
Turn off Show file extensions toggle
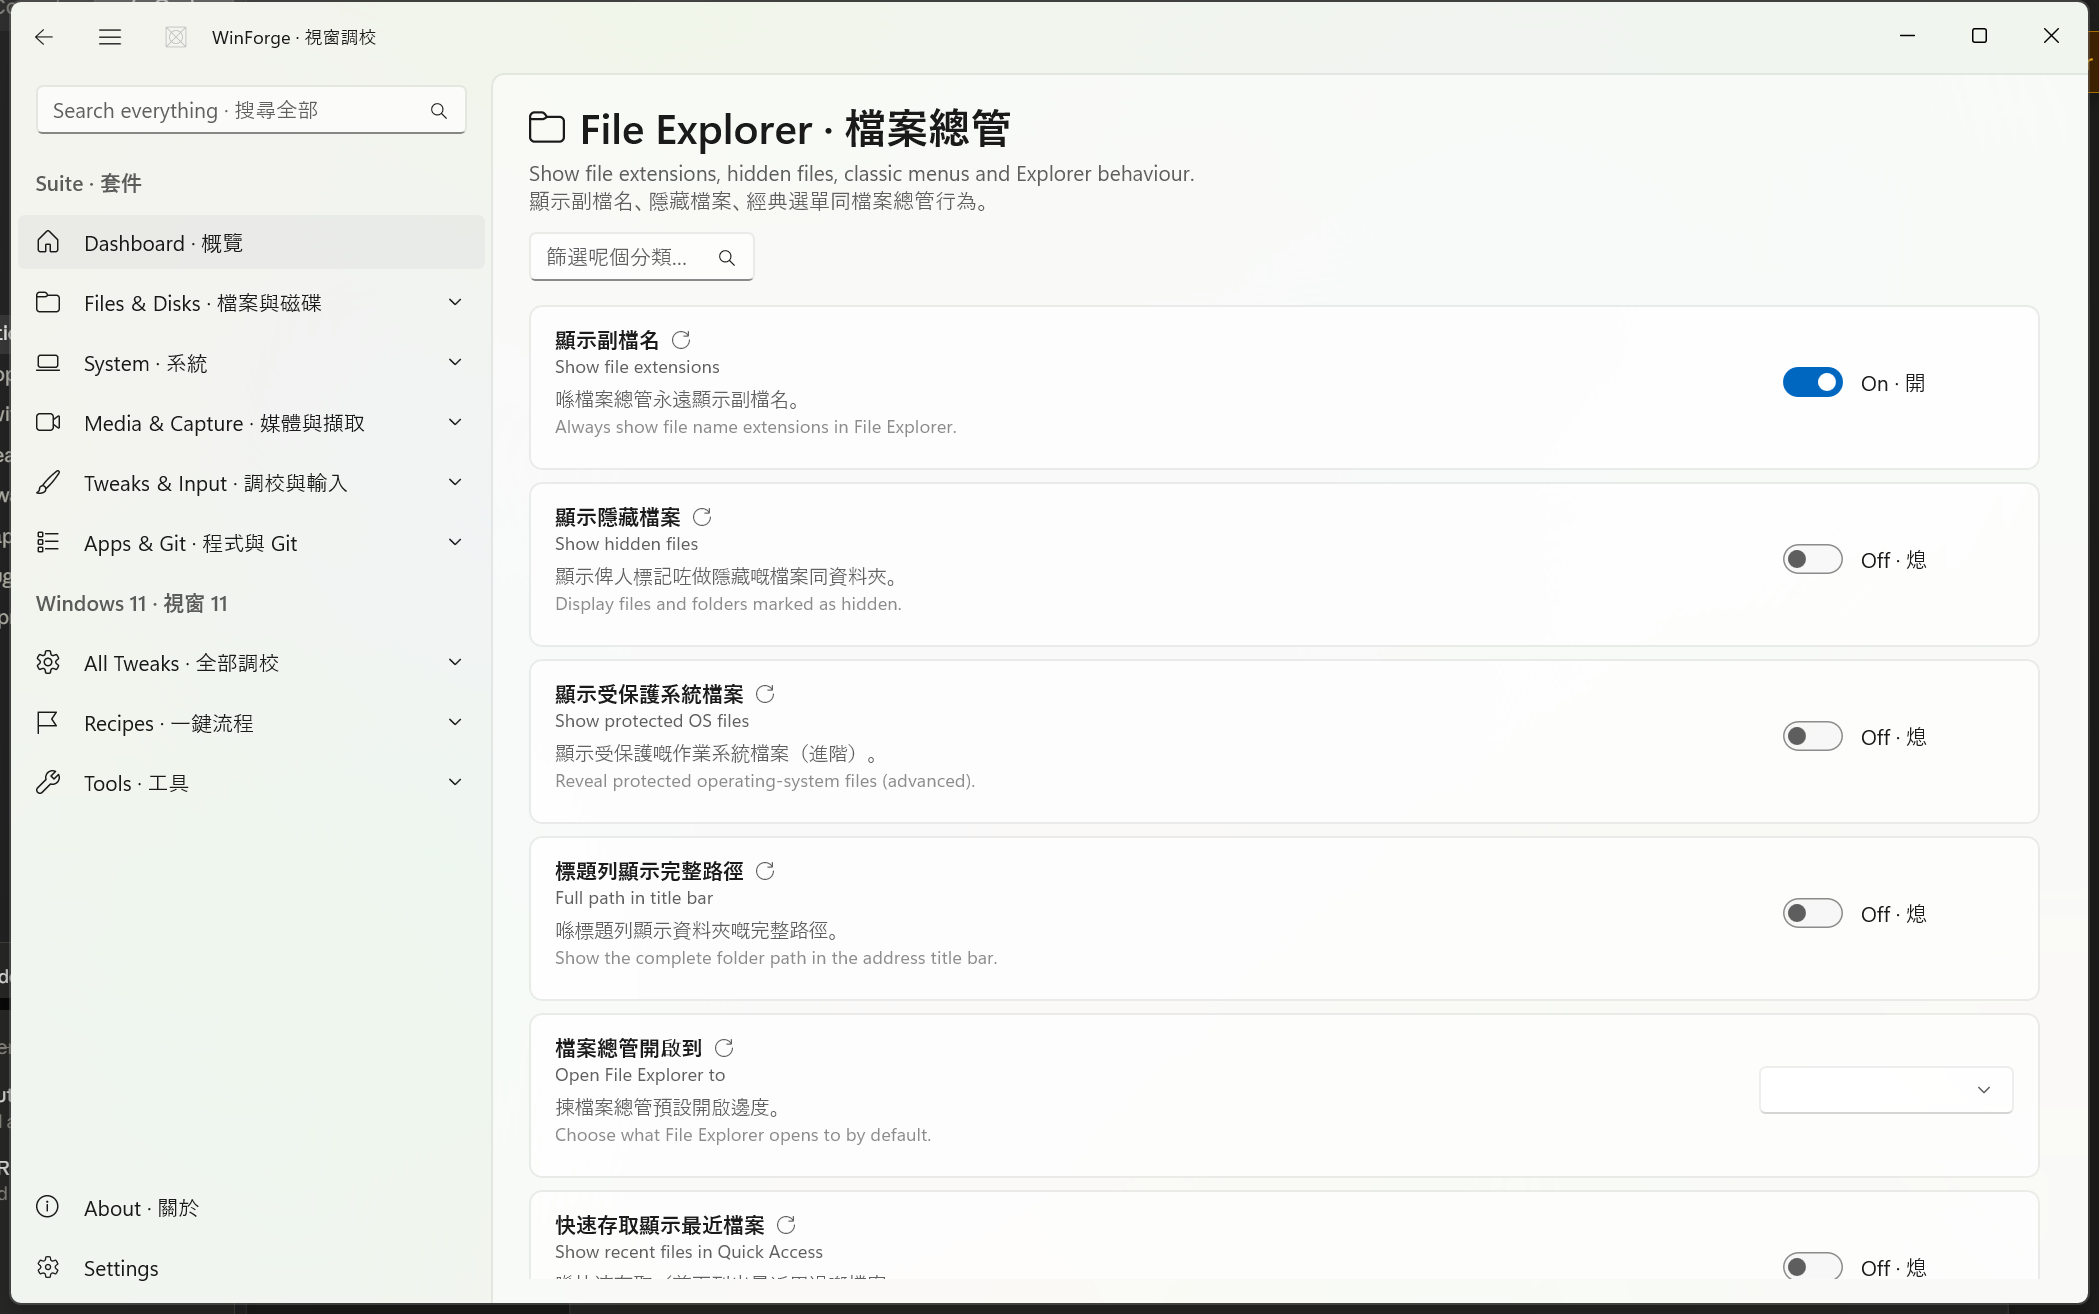1812,383
